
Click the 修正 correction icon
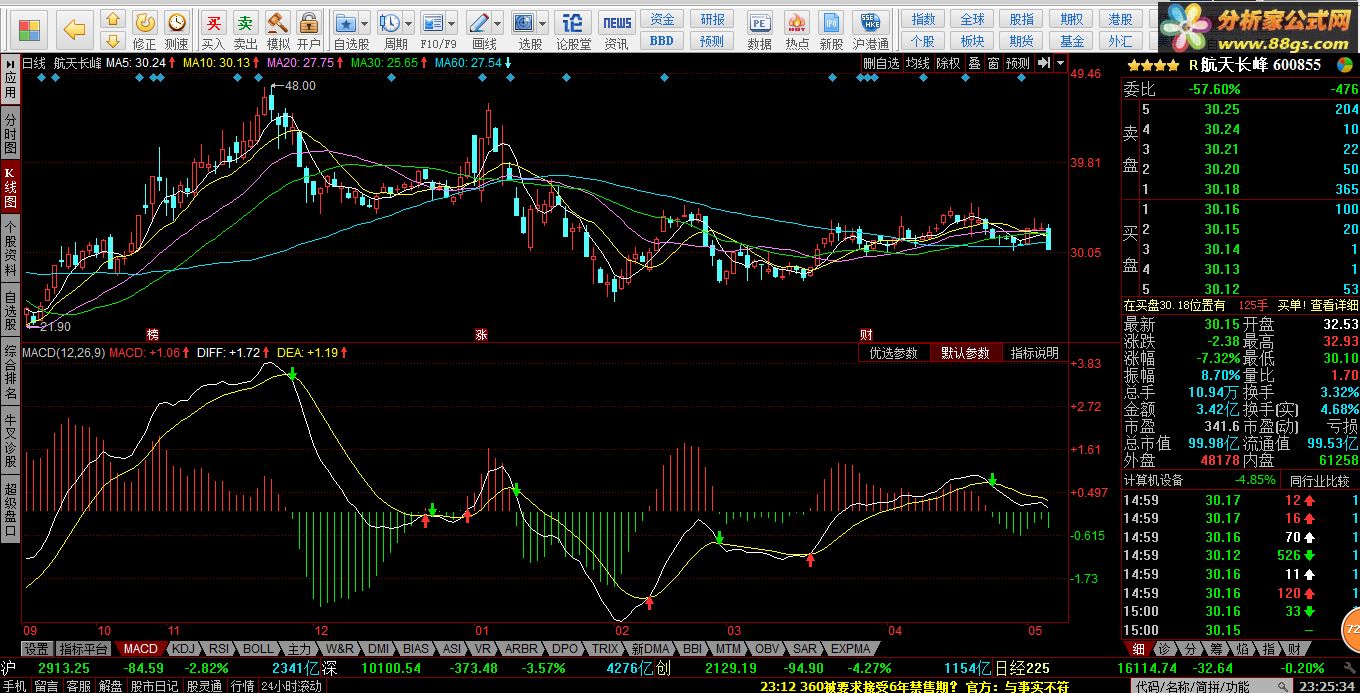point(145,30)
